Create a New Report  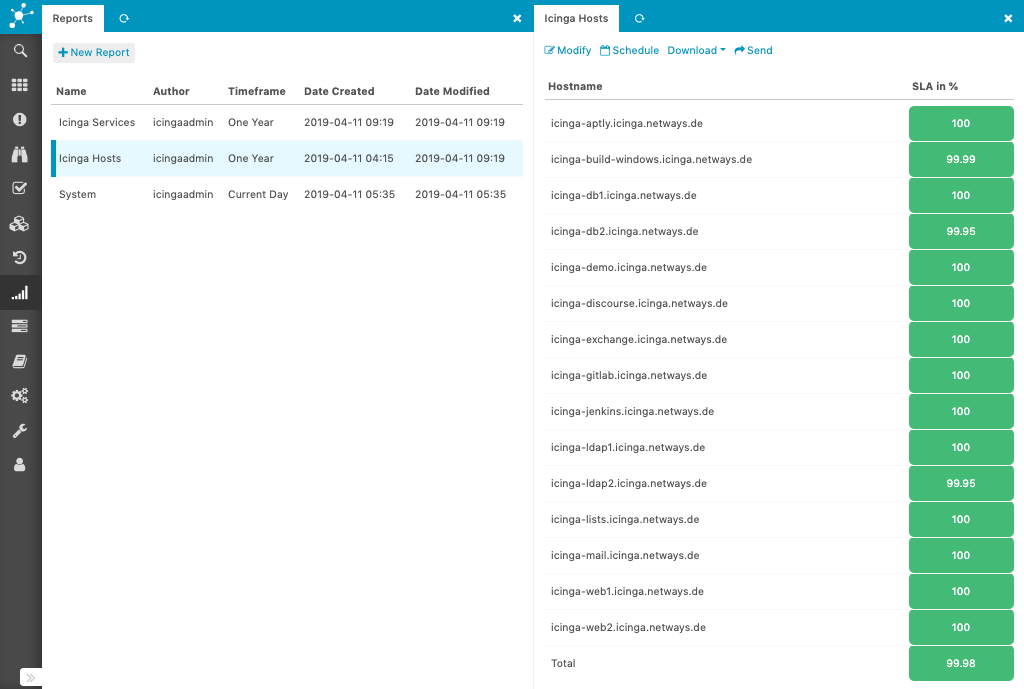click(94, 52)
